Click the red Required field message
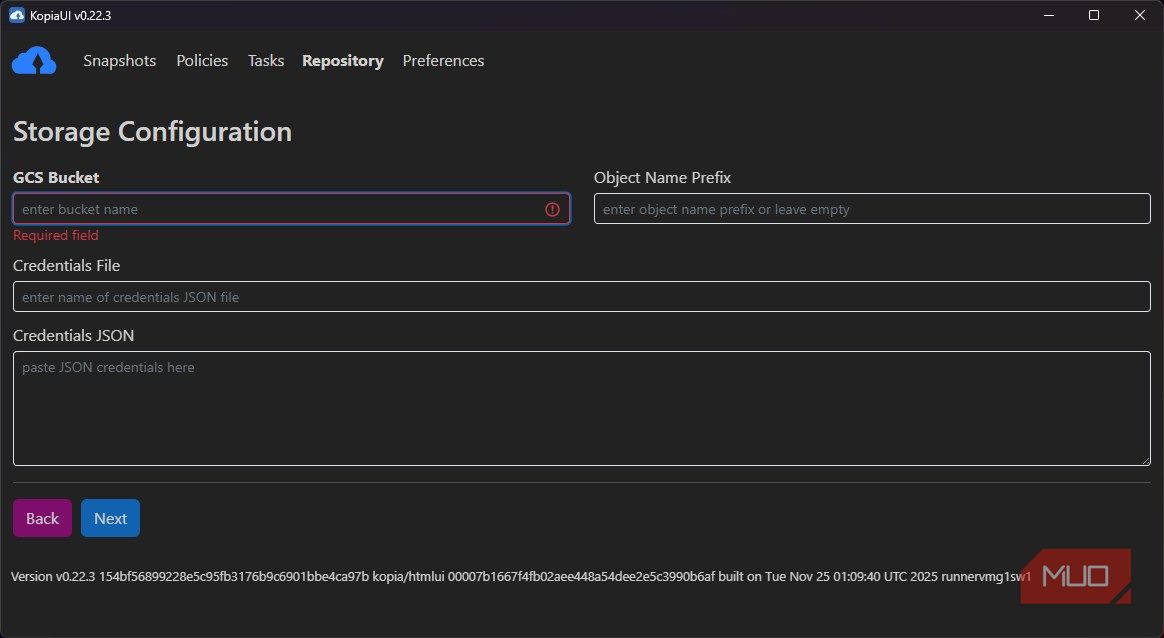Image resolution: width=1164 pixels, height=638 pixels. [56, 235]
